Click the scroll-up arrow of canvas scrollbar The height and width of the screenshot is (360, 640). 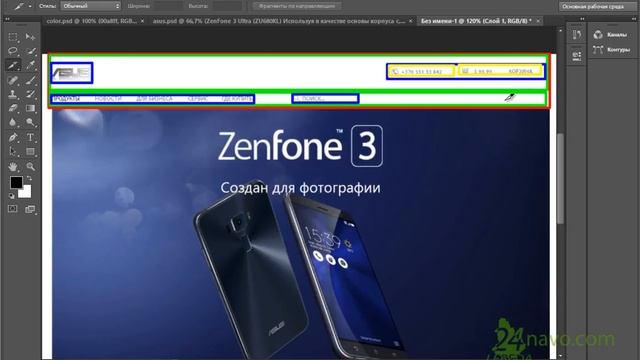click(x=560, y=31)
